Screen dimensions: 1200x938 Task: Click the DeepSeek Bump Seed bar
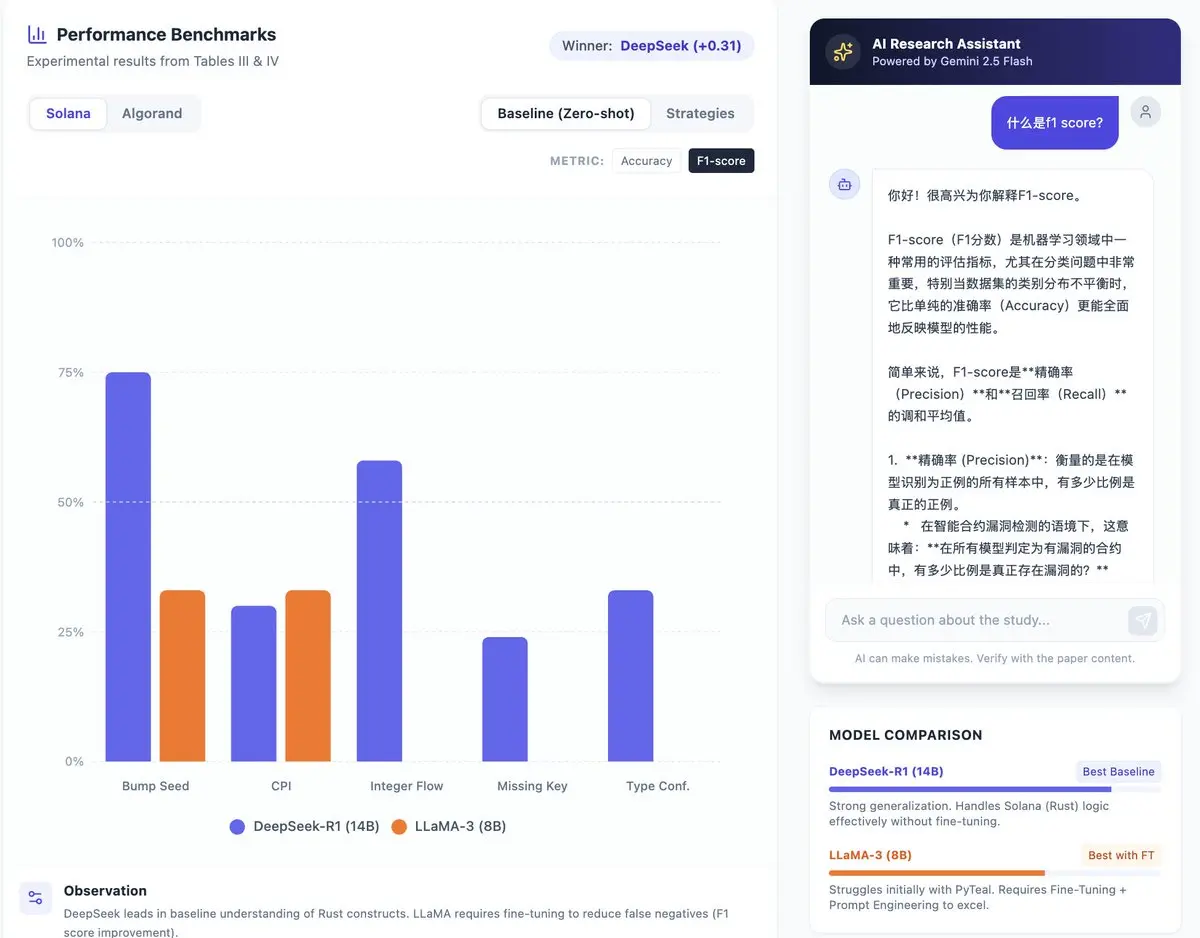(128, 567)
